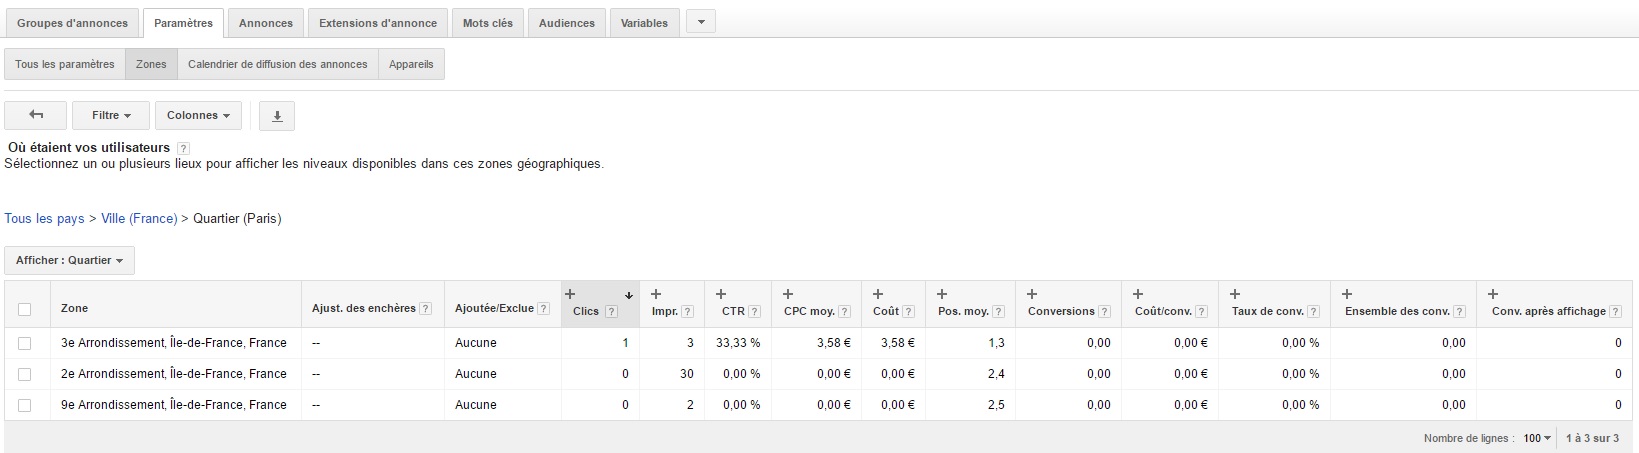1639x453 pixels.
Task: Open help icon for Où étaient vos utilisateurs
Action: coord(183,148)
